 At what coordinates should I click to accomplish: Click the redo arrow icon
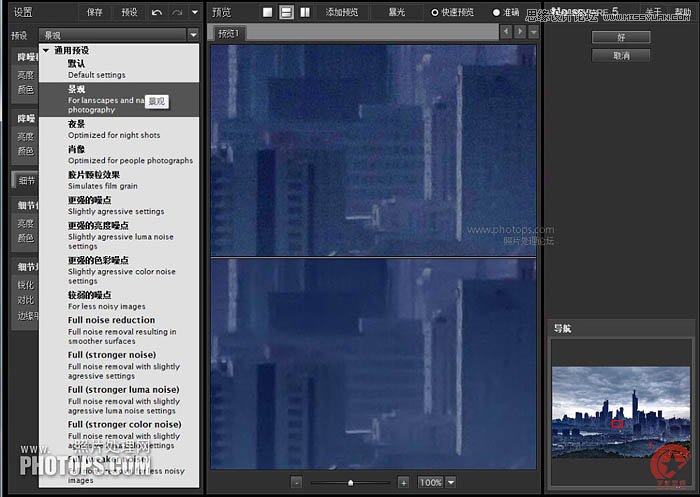(x=177, y=13)
